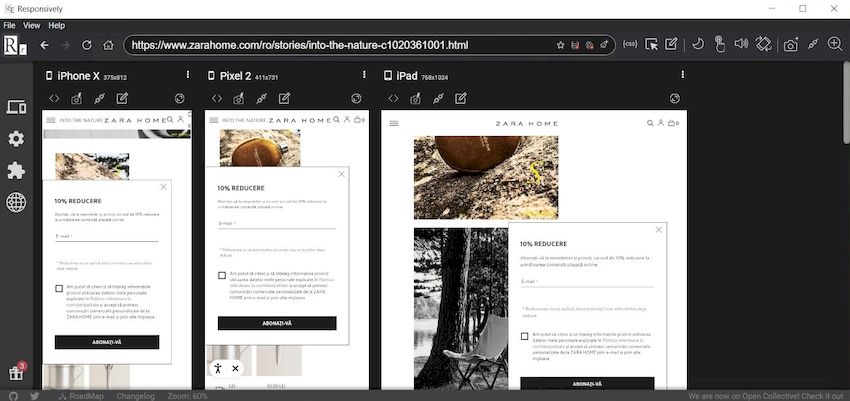The image size is (850, 401).
Task: Toggle network plug for Pixel 2
Action: pos(261,98)
